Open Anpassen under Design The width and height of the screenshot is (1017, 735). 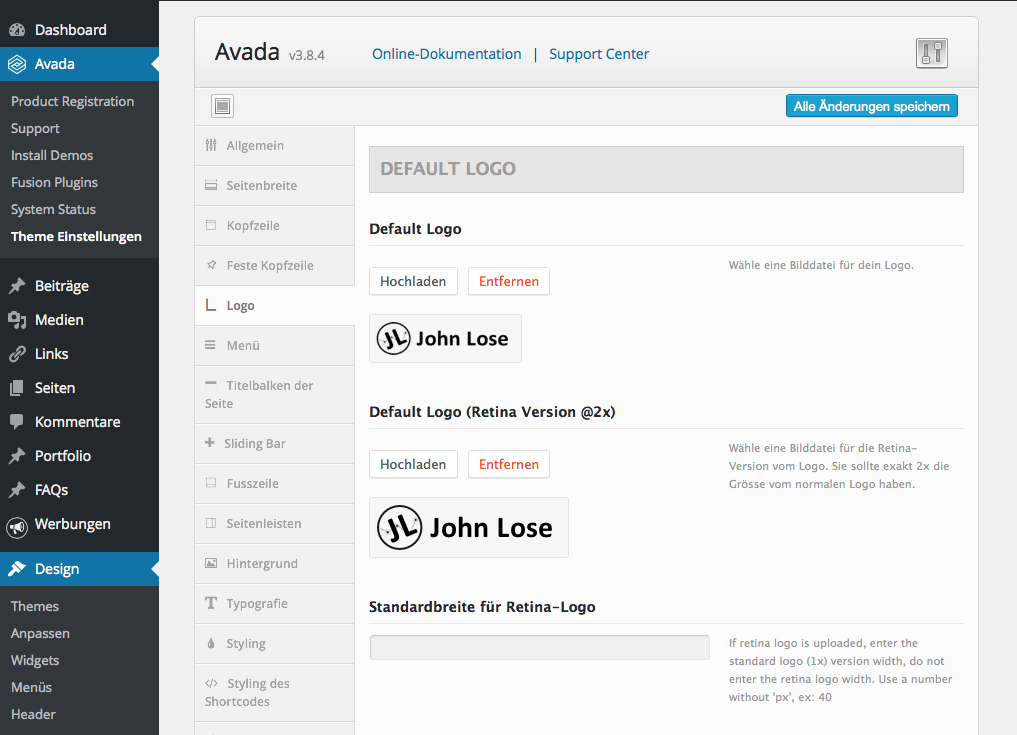[40, 634]
